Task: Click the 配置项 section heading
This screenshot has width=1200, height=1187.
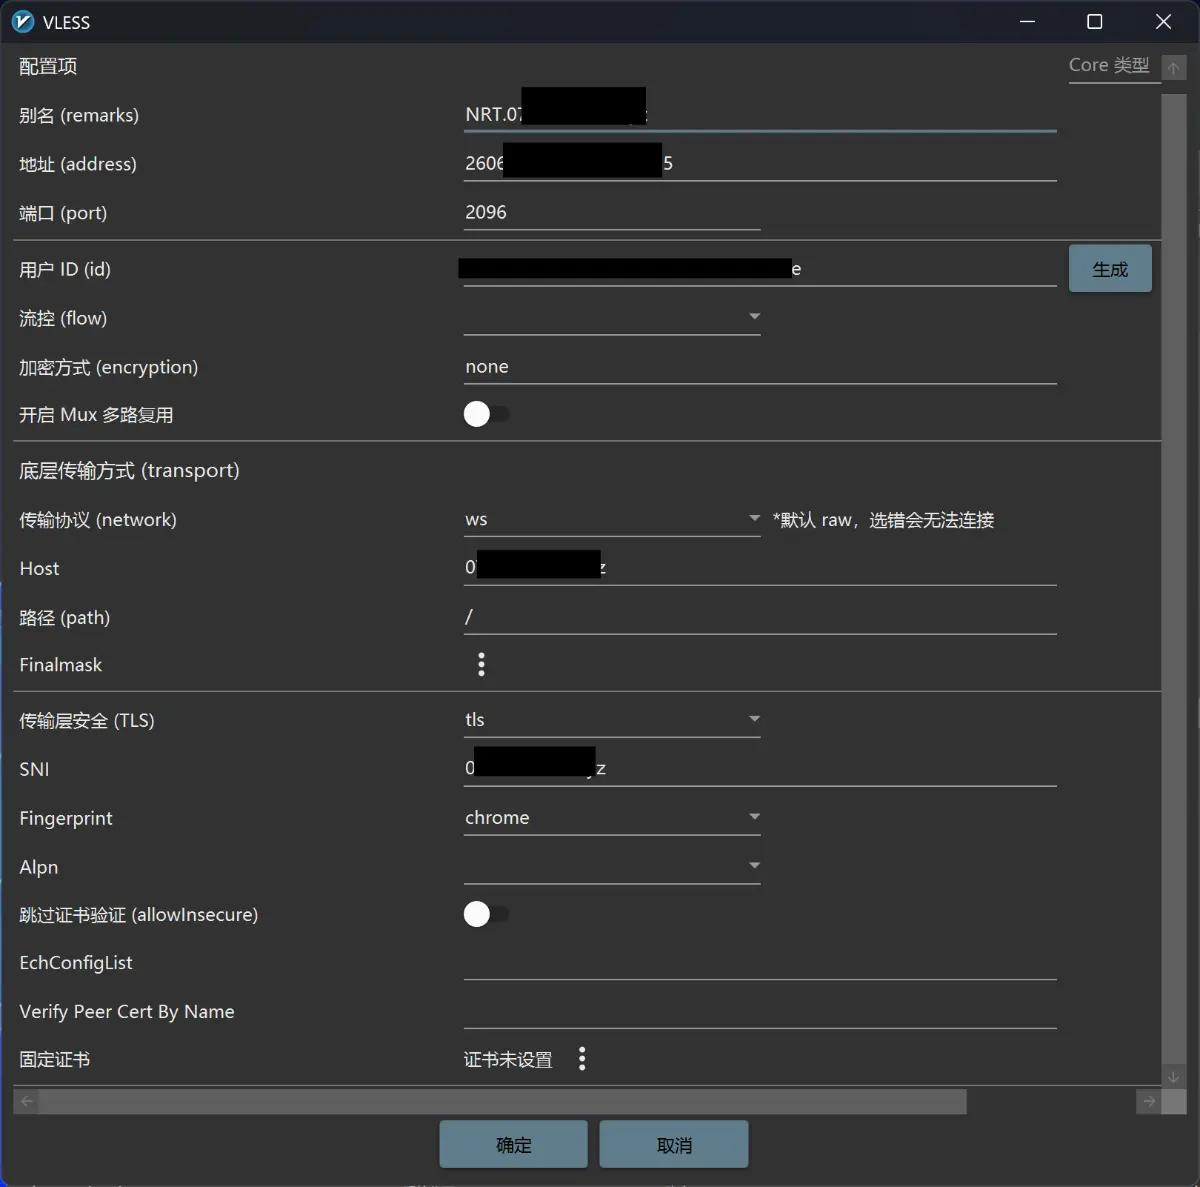Action: click(x=48, y=66)
